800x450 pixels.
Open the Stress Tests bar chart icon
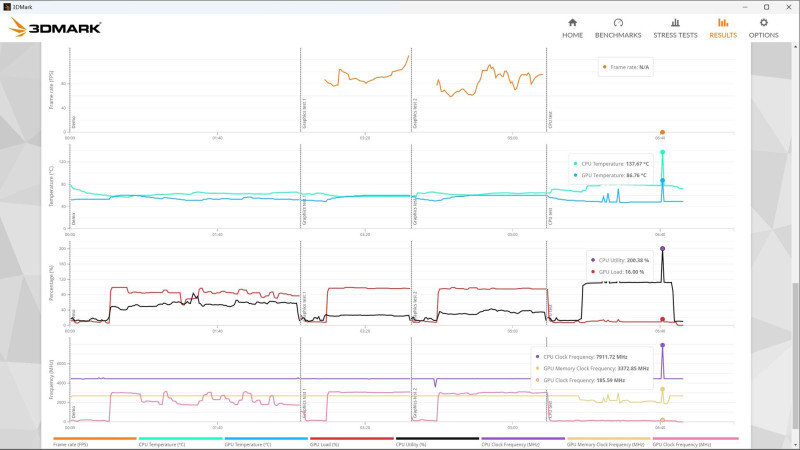(x=675, y=22)
